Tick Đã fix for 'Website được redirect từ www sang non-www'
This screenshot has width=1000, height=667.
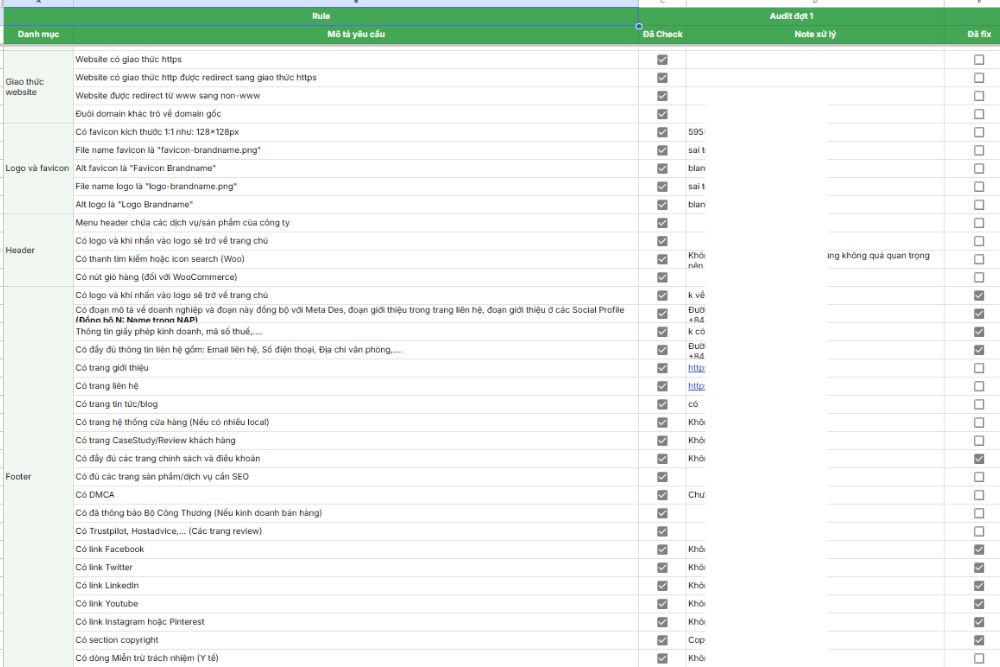[979, 96]
